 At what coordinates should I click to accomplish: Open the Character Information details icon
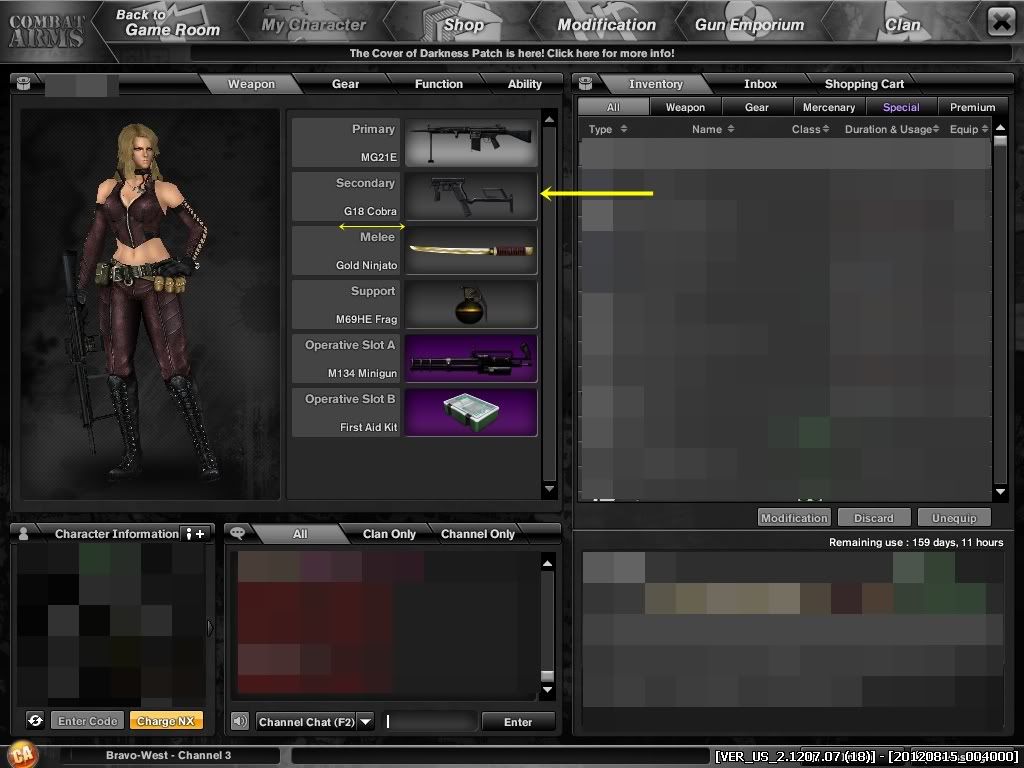coord(193,534)
